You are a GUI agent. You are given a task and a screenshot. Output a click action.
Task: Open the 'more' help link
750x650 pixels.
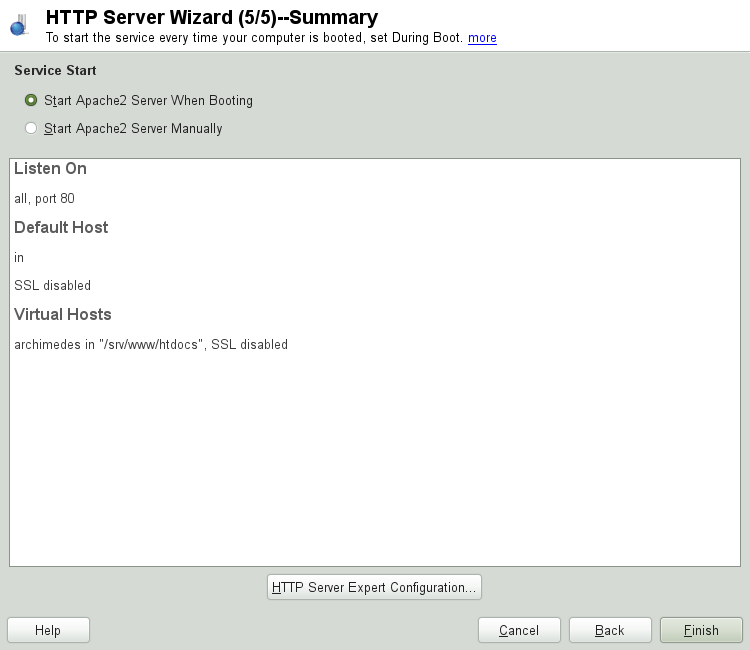(482, 38)
